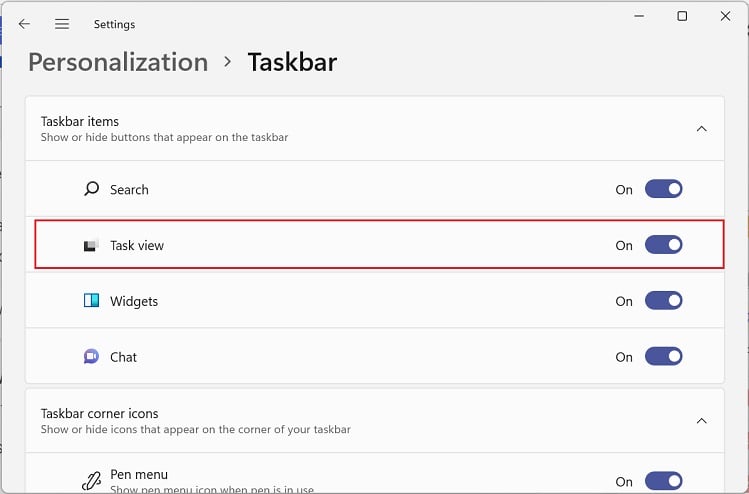Screen dimensions: 749x494
Task: Click the Taskbar breadcrumb title
Action: click(x=292, y=62)
